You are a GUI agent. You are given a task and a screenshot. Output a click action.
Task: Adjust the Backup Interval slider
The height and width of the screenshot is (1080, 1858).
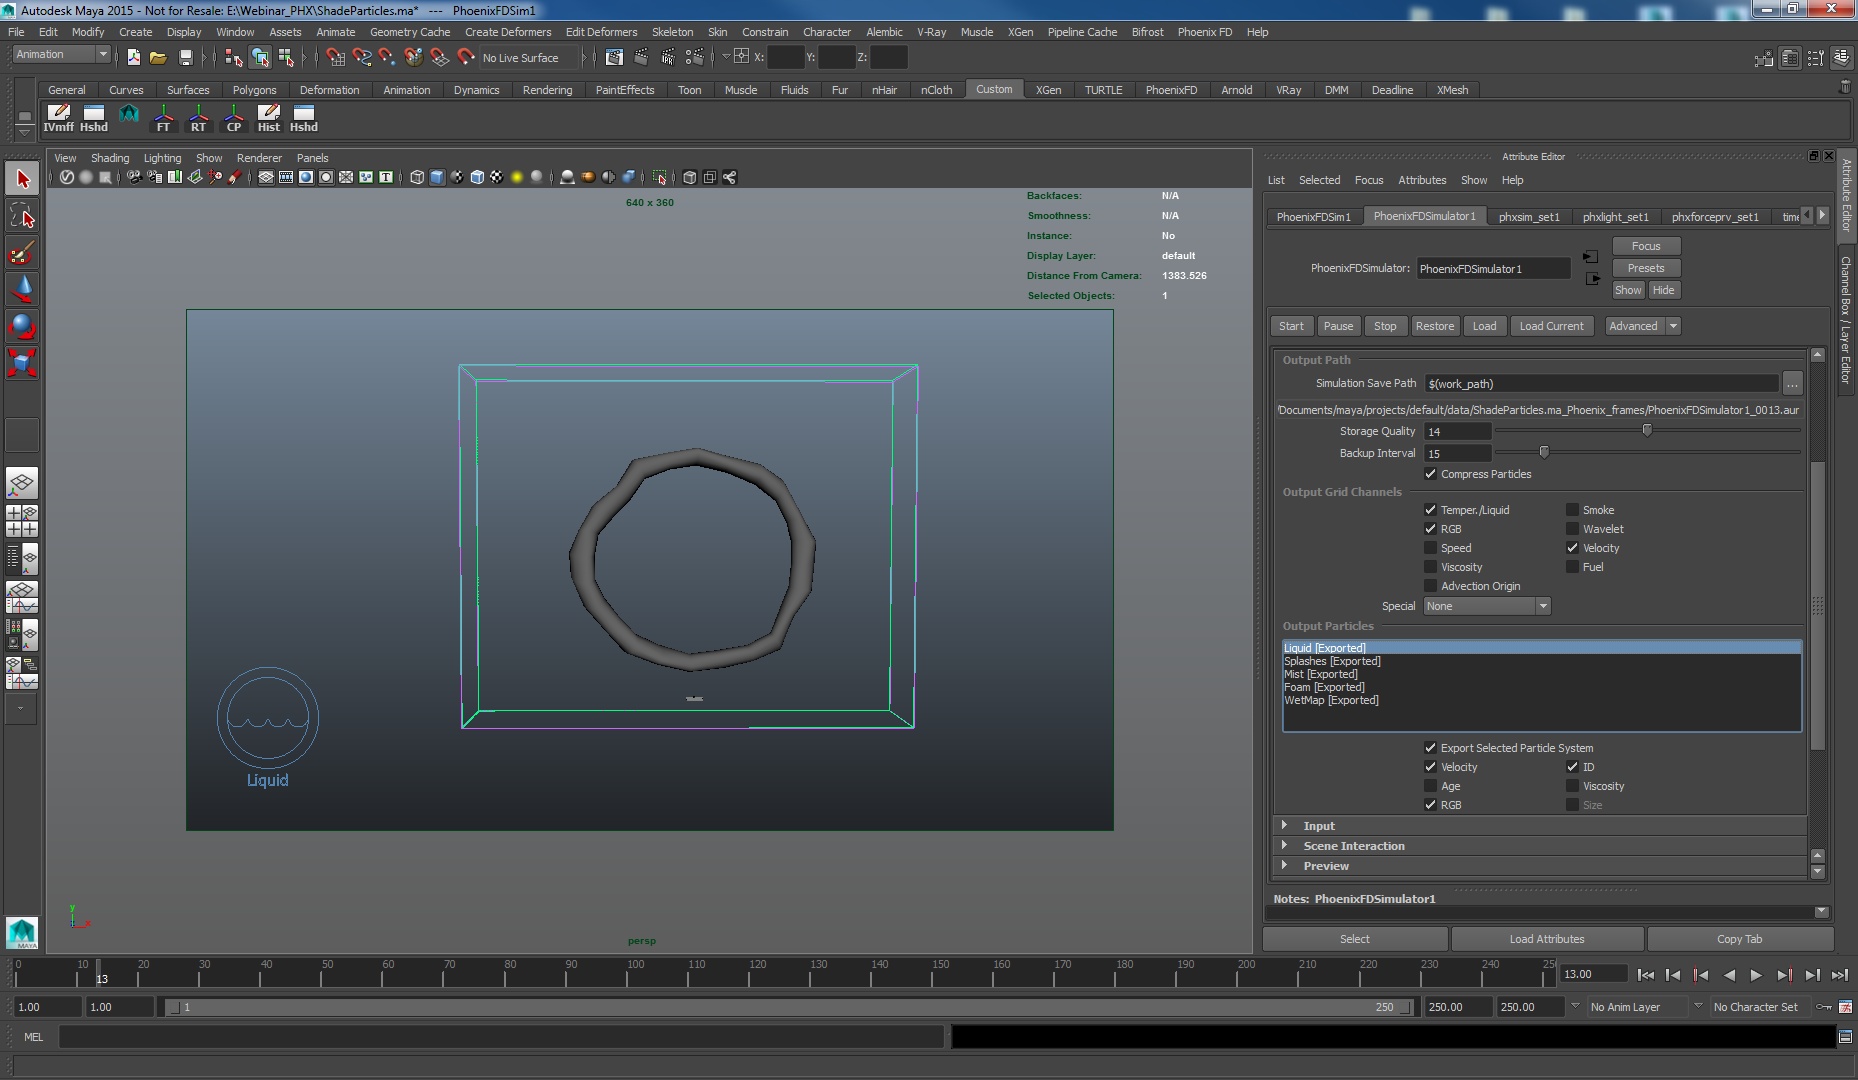coord(1545,452)
